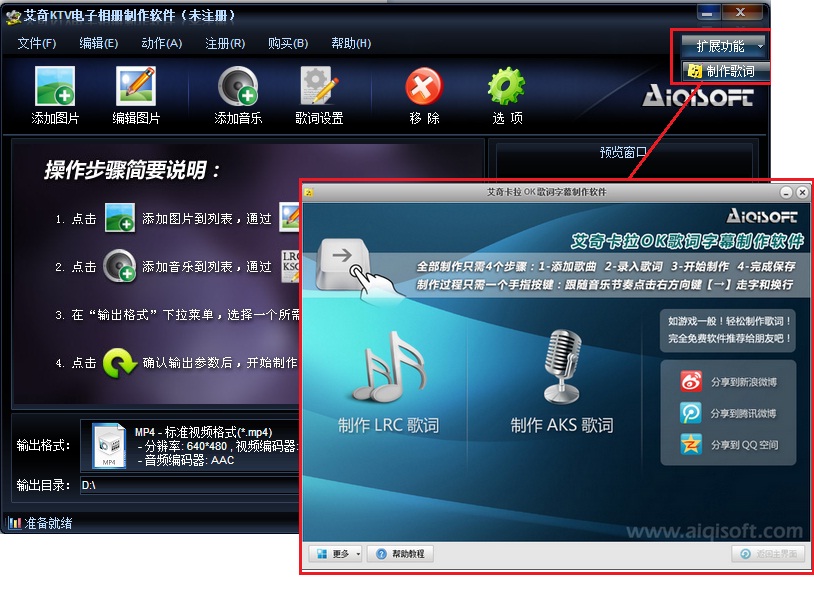Expand the 扩展功能 dropdown
814x607 pixels.
pyautogui.click(x=723, y=46)
